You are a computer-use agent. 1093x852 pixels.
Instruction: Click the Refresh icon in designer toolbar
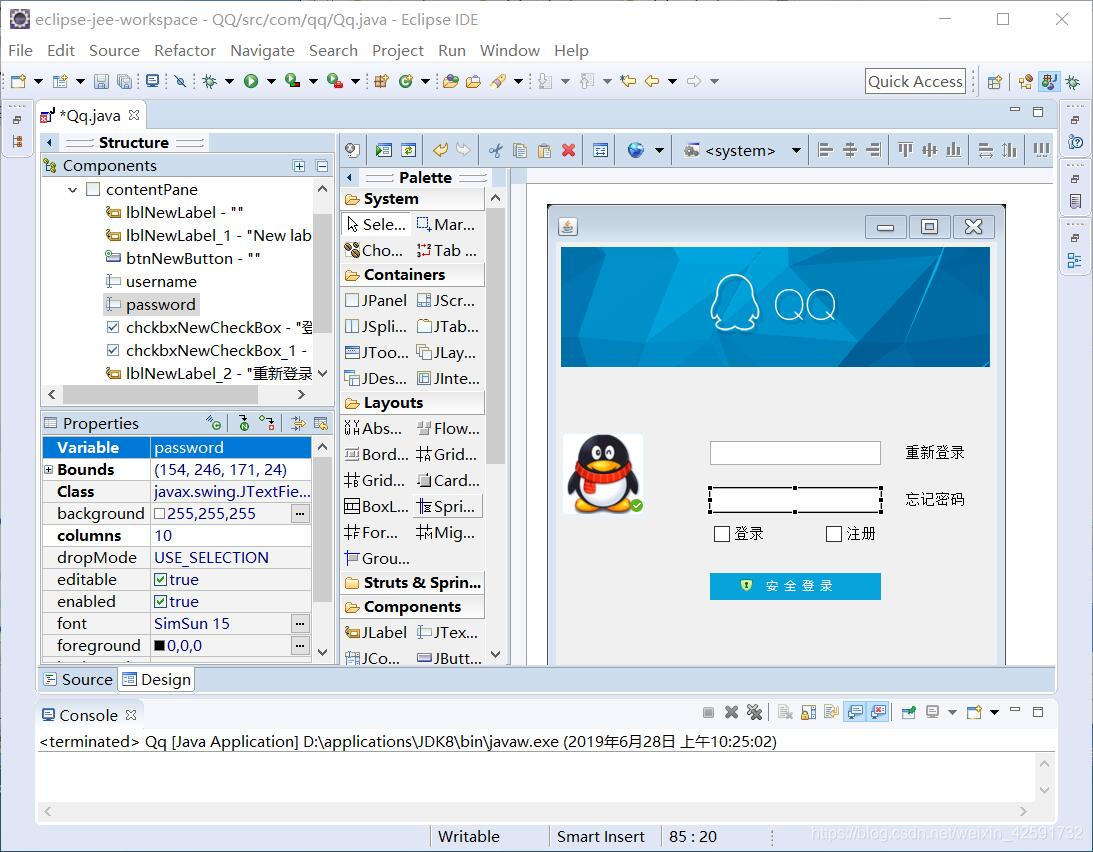(x=408, y=150)
